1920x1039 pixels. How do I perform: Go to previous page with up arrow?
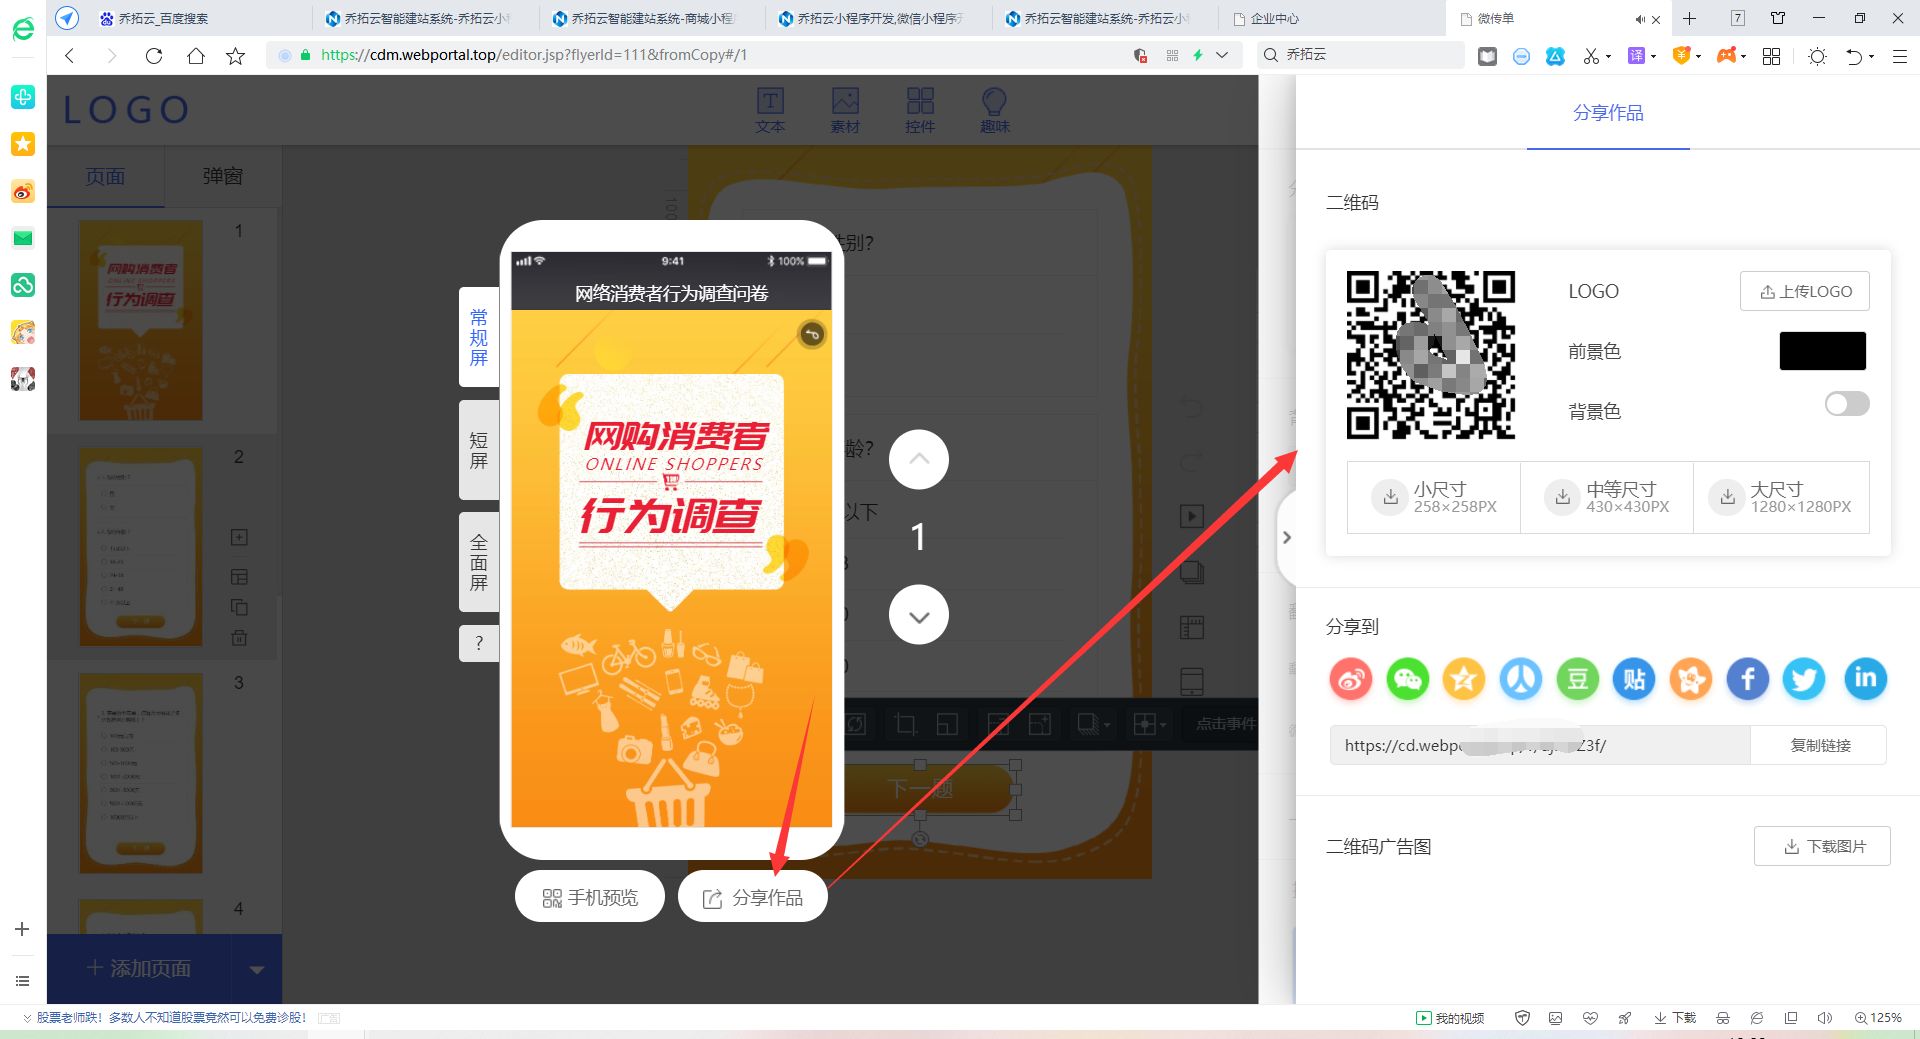(919, 460)
